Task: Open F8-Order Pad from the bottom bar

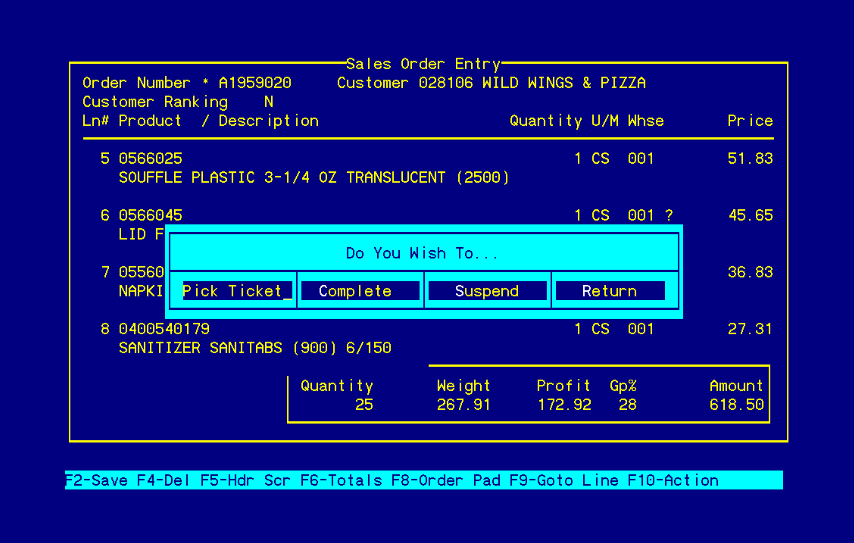Action: tap(446, 480)
